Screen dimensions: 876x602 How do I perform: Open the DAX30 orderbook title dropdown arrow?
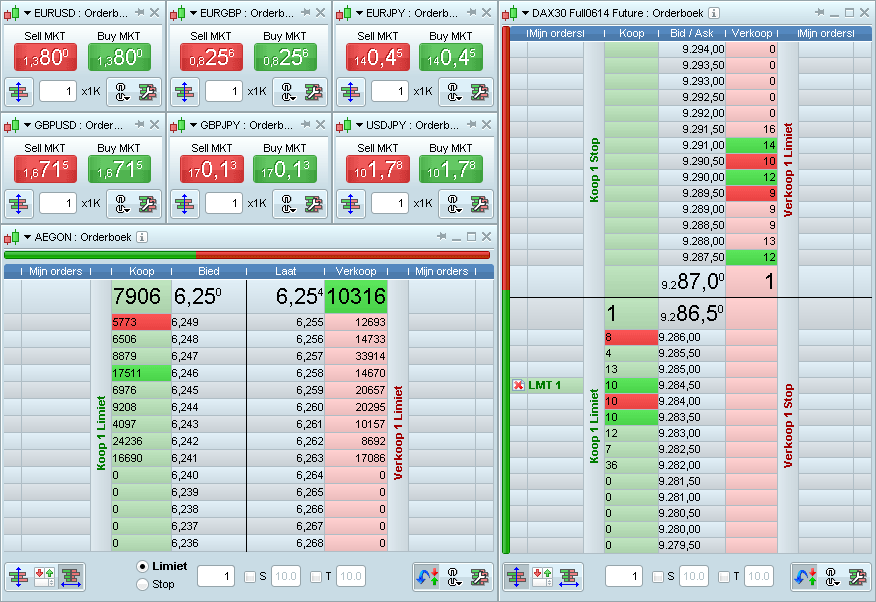pos(526,13)
